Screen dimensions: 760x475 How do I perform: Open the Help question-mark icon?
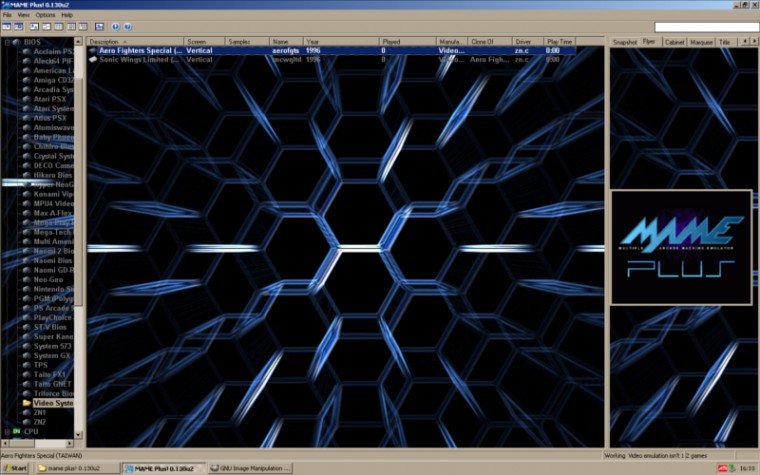point(127,27)
